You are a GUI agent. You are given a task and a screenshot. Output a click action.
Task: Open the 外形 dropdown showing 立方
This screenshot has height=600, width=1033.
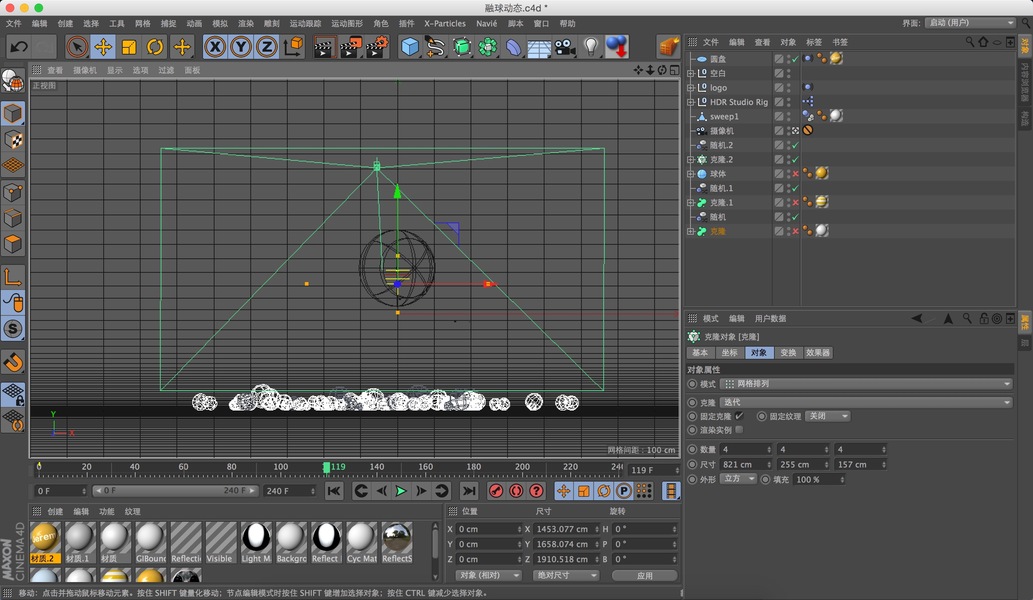(x=738, y=479)
